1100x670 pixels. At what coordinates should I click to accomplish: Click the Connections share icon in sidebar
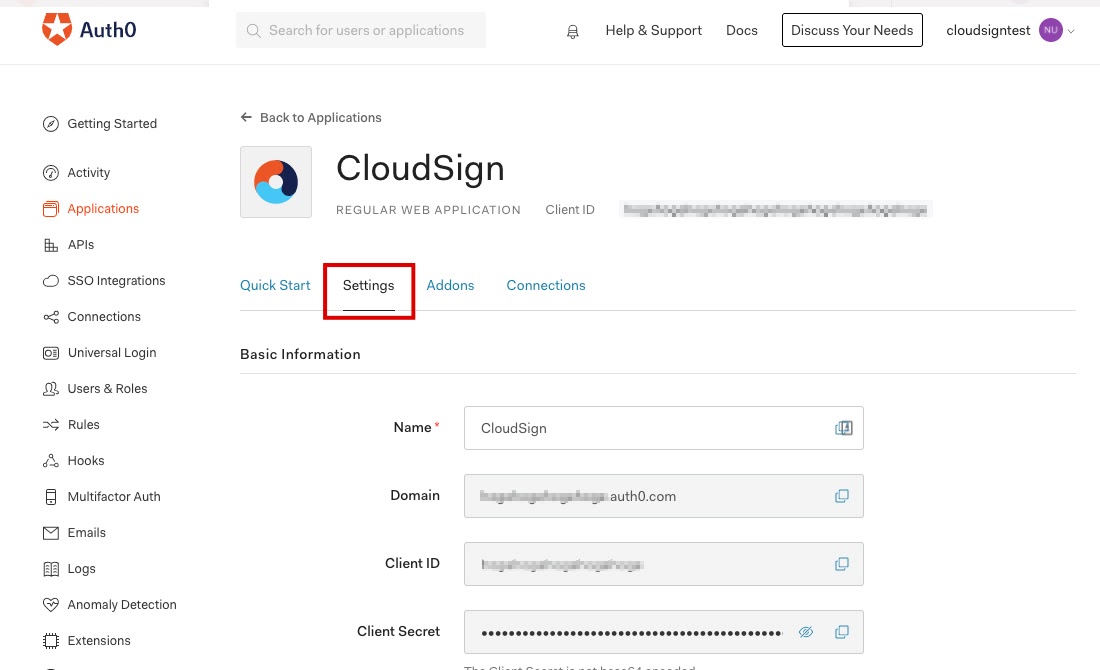pyautogui.click(x=51, y=317)
